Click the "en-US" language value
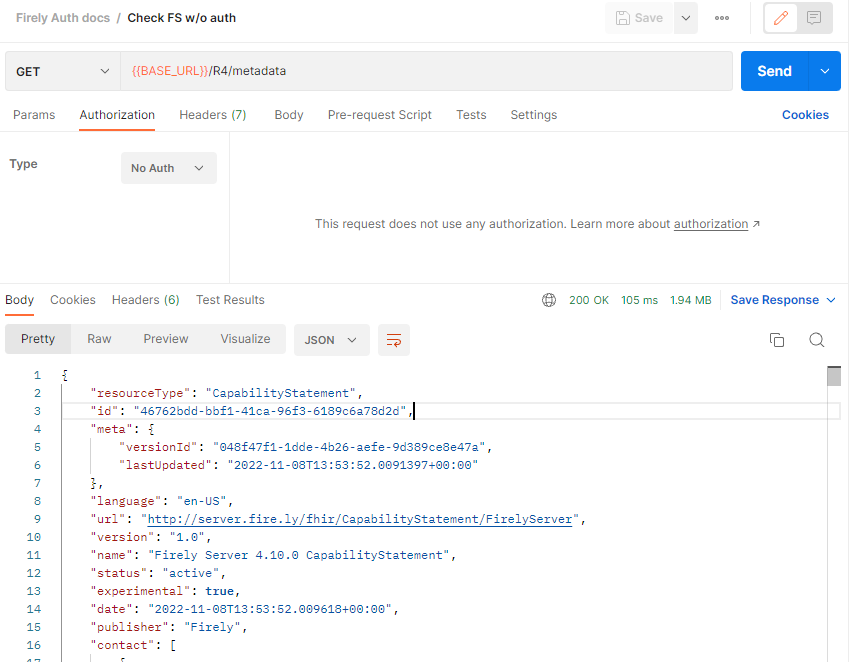 pos(202,501)
